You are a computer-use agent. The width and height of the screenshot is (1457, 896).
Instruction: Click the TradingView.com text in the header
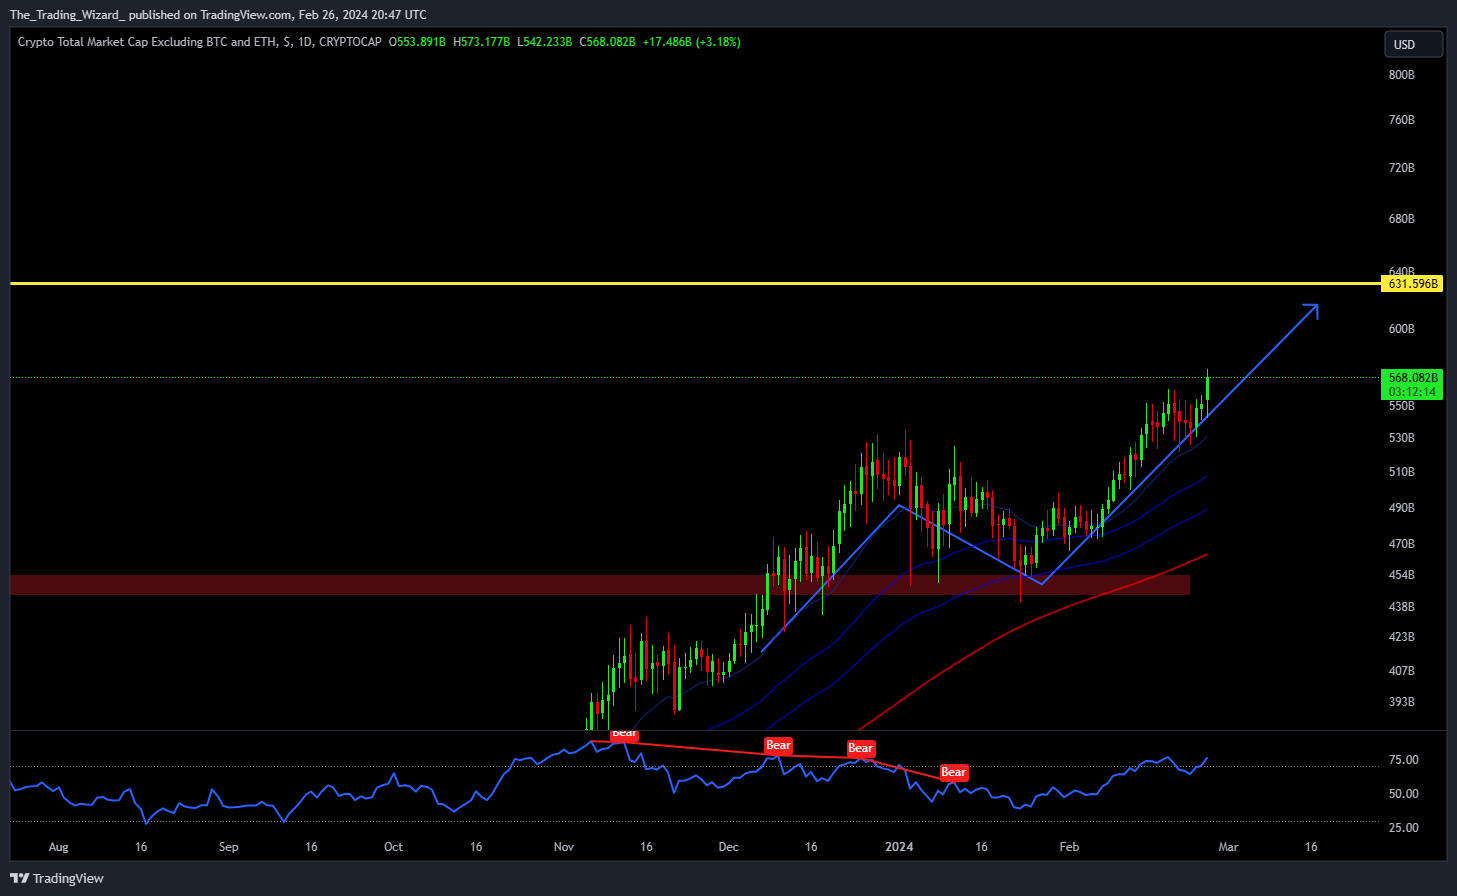247,15
